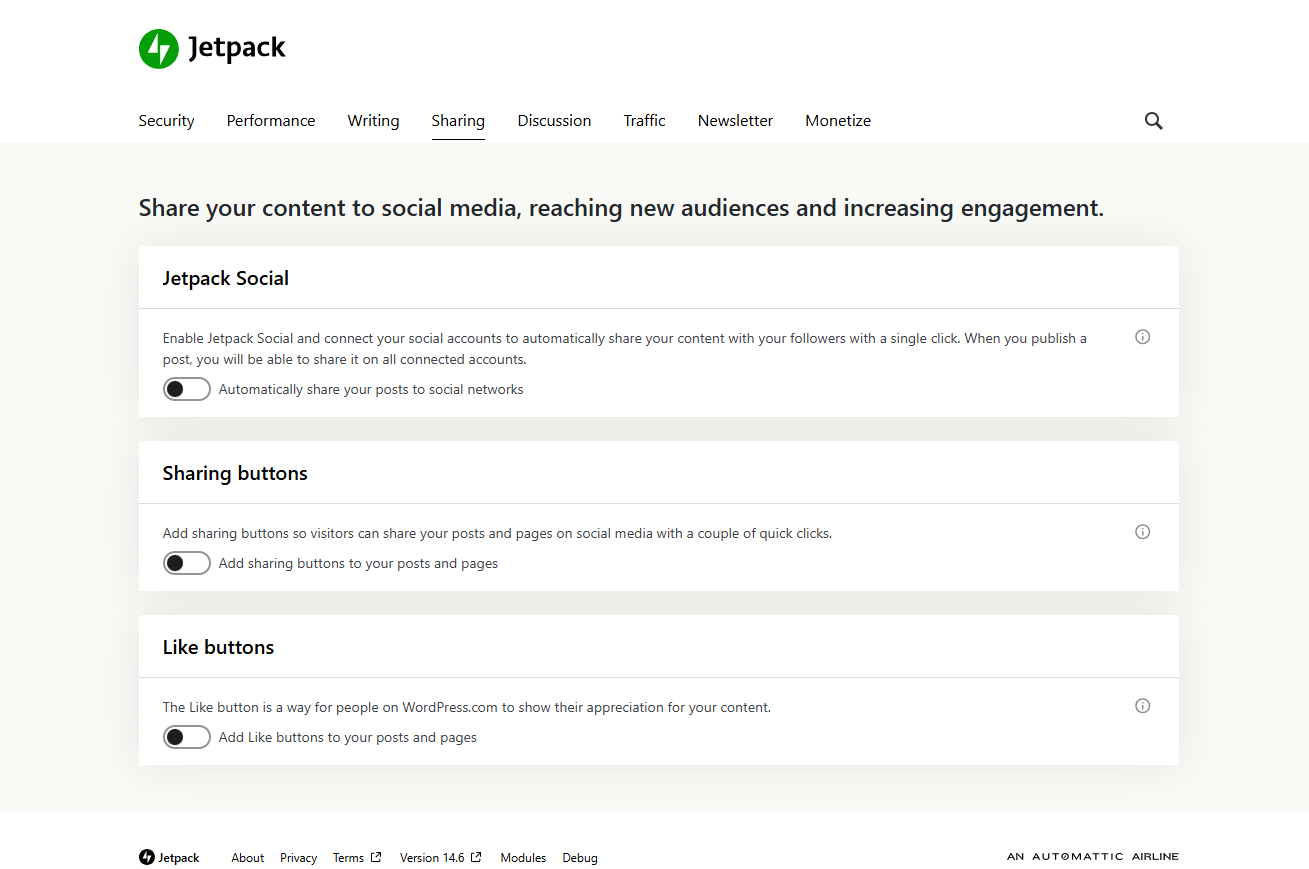
Task: Turn on Like buttons for posts
Action: point(186,737)
